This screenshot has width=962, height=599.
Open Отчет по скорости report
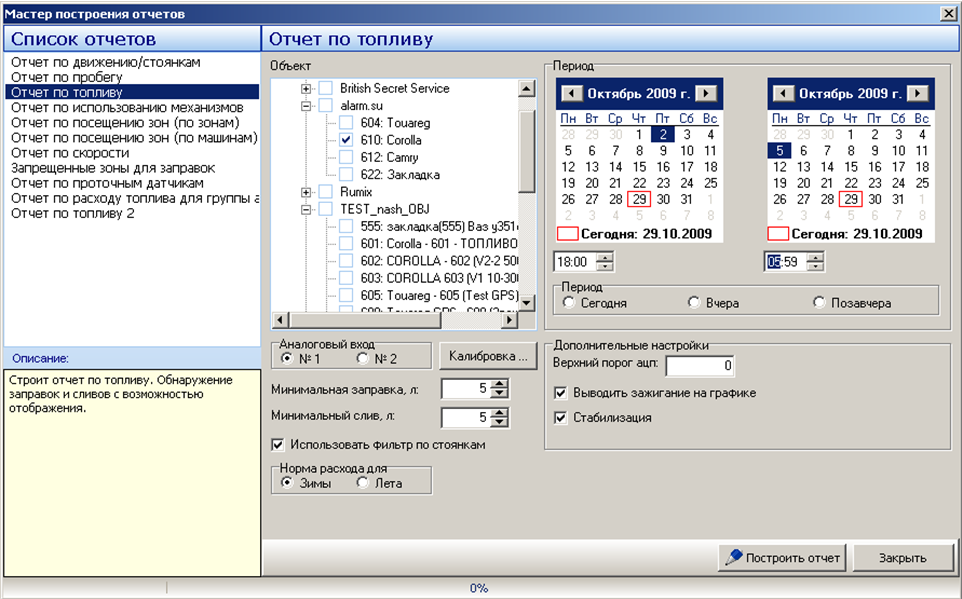point(70,153)
